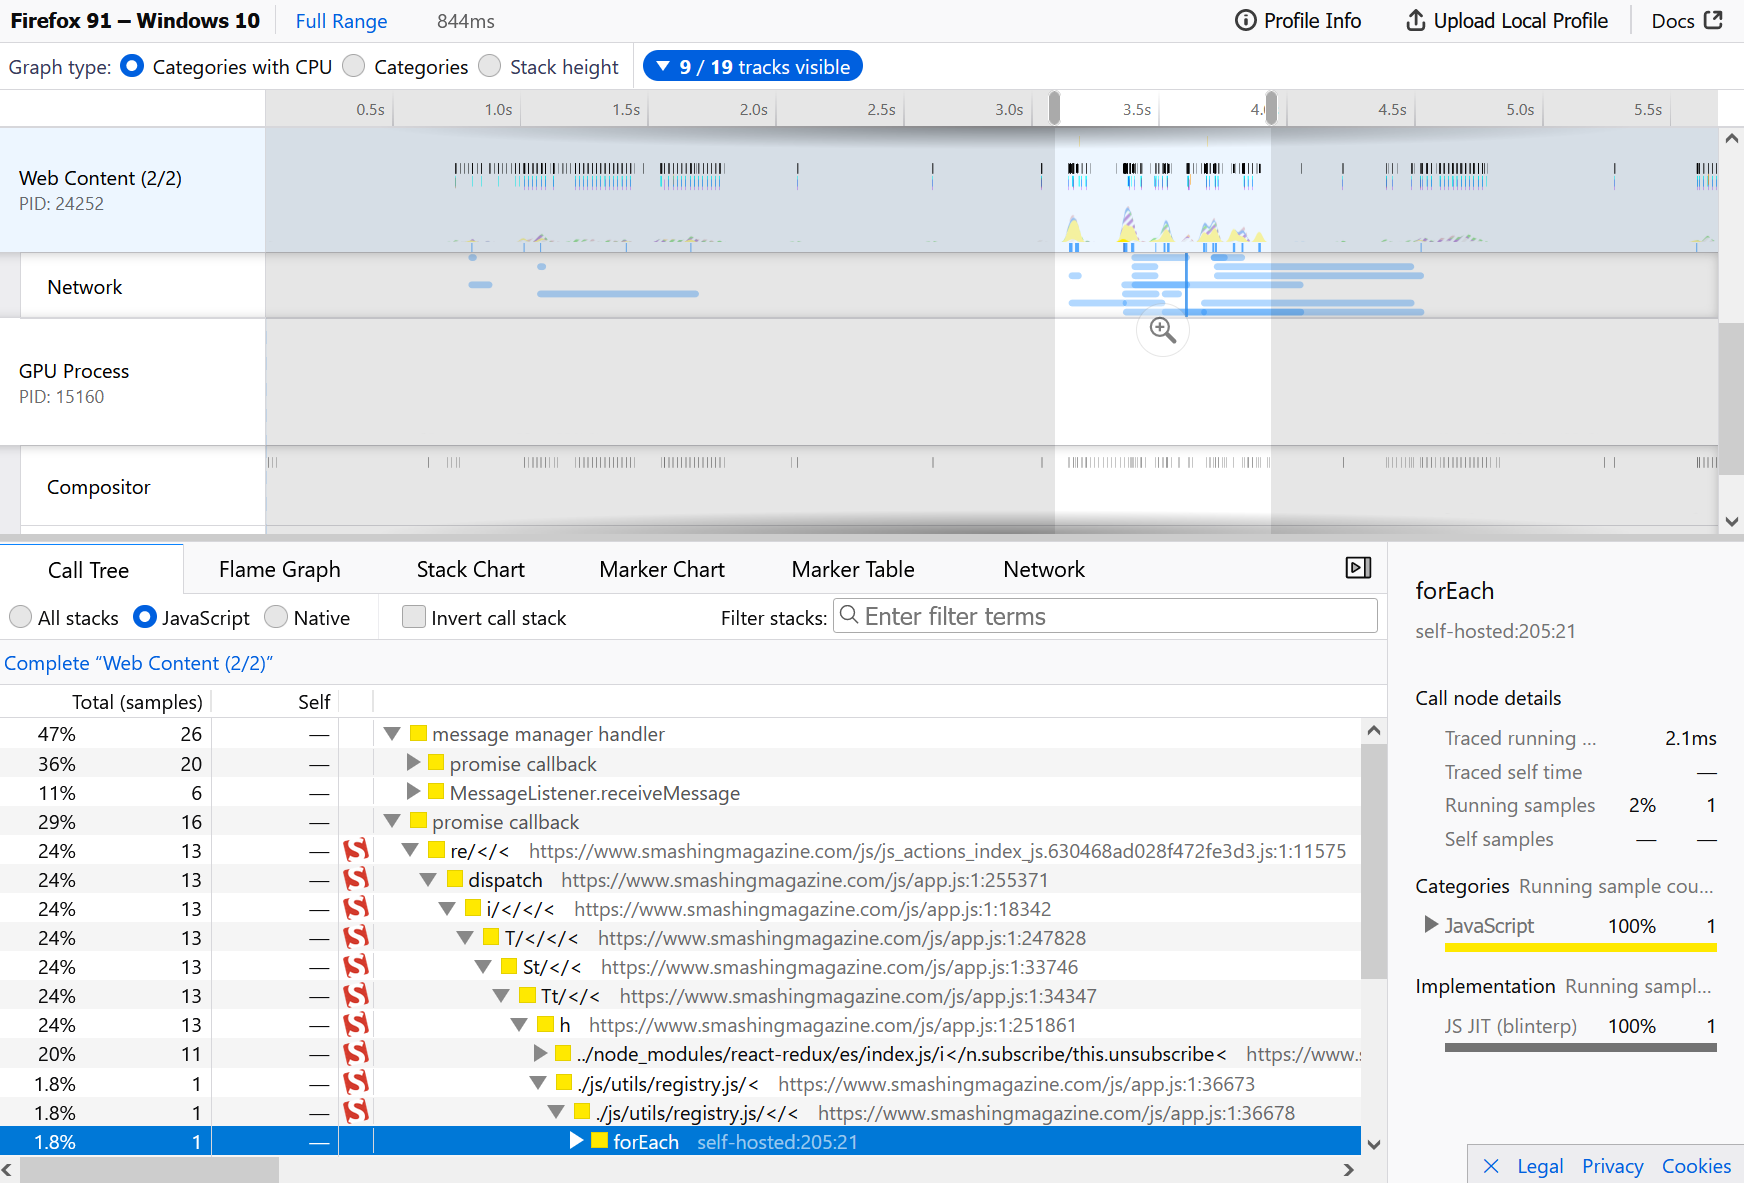Open Docs via the external link icon
This screenshot has width=1744, height=1183.
pyautogui.click(x=1716, y=19)
